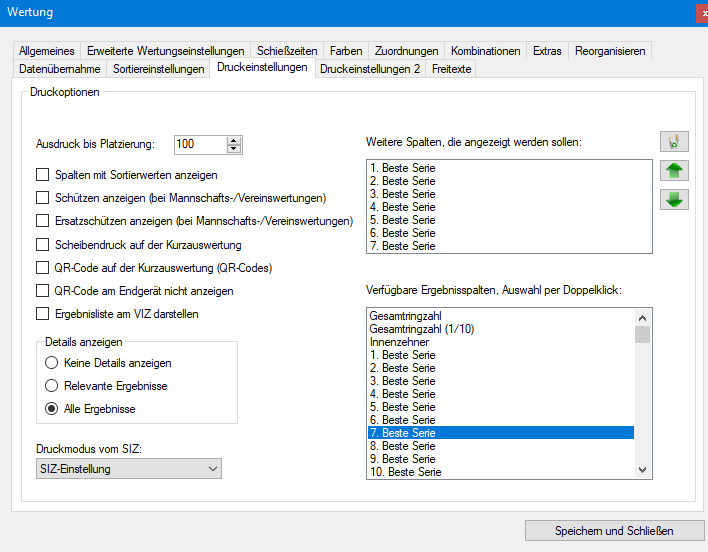This screenshot has width=708, height=552.
Task: Select the Relevante Ergebnisse radio option
Action: point(52,386)
